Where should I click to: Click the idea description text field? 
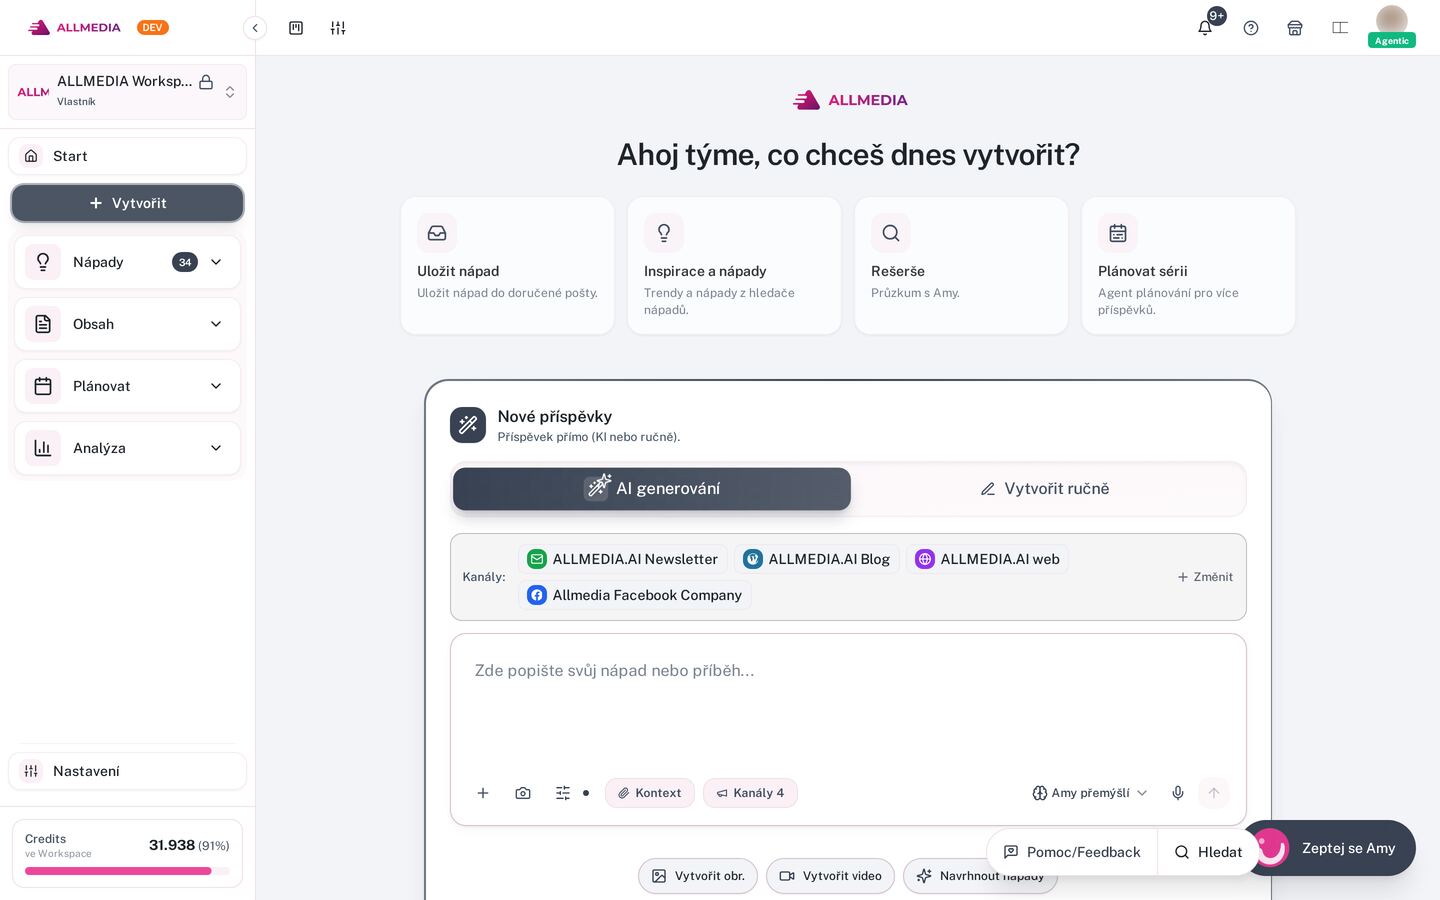coord(848,700)
